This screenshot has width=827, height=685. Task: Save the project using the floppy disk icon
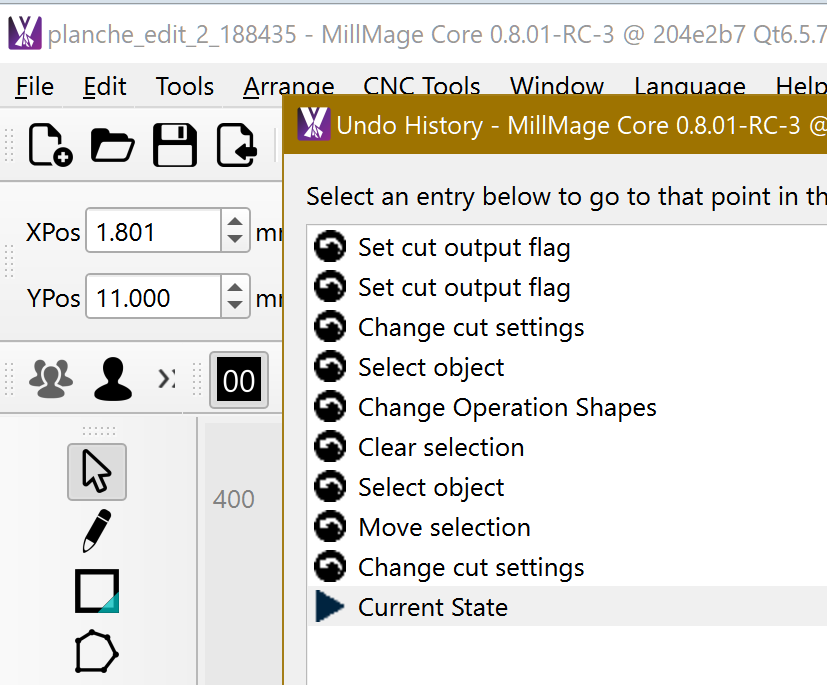(x=175, y=145)
